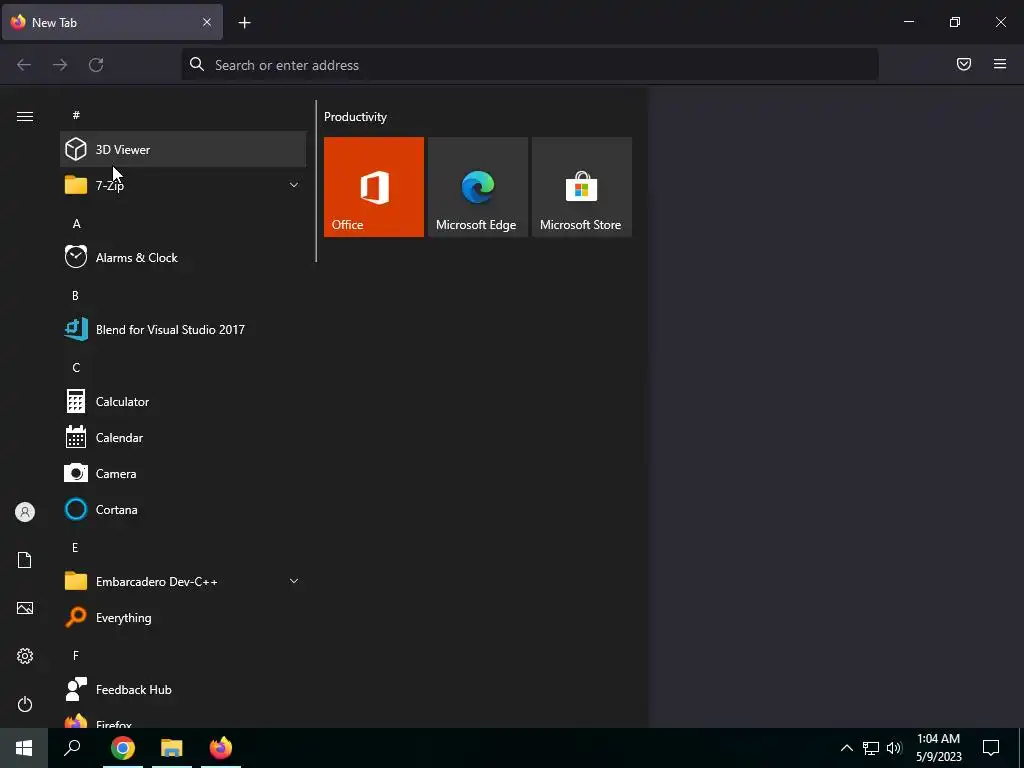Open Feedback Hub
Viewport: 1024px width, 768px height.
click(183, 690)
